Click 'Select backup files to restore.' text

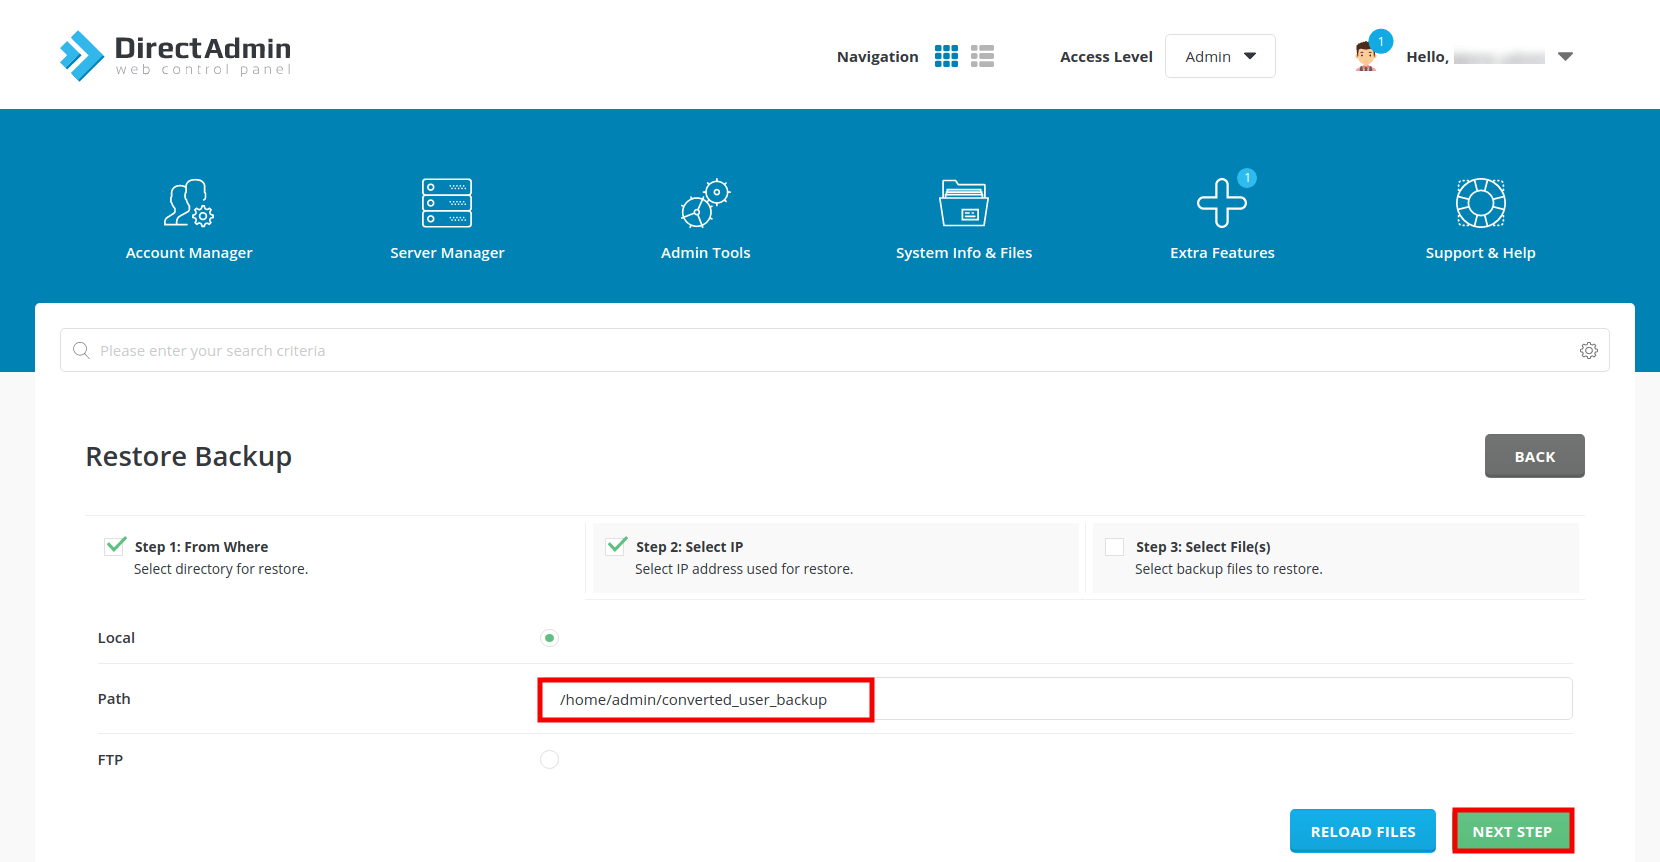1229,569
